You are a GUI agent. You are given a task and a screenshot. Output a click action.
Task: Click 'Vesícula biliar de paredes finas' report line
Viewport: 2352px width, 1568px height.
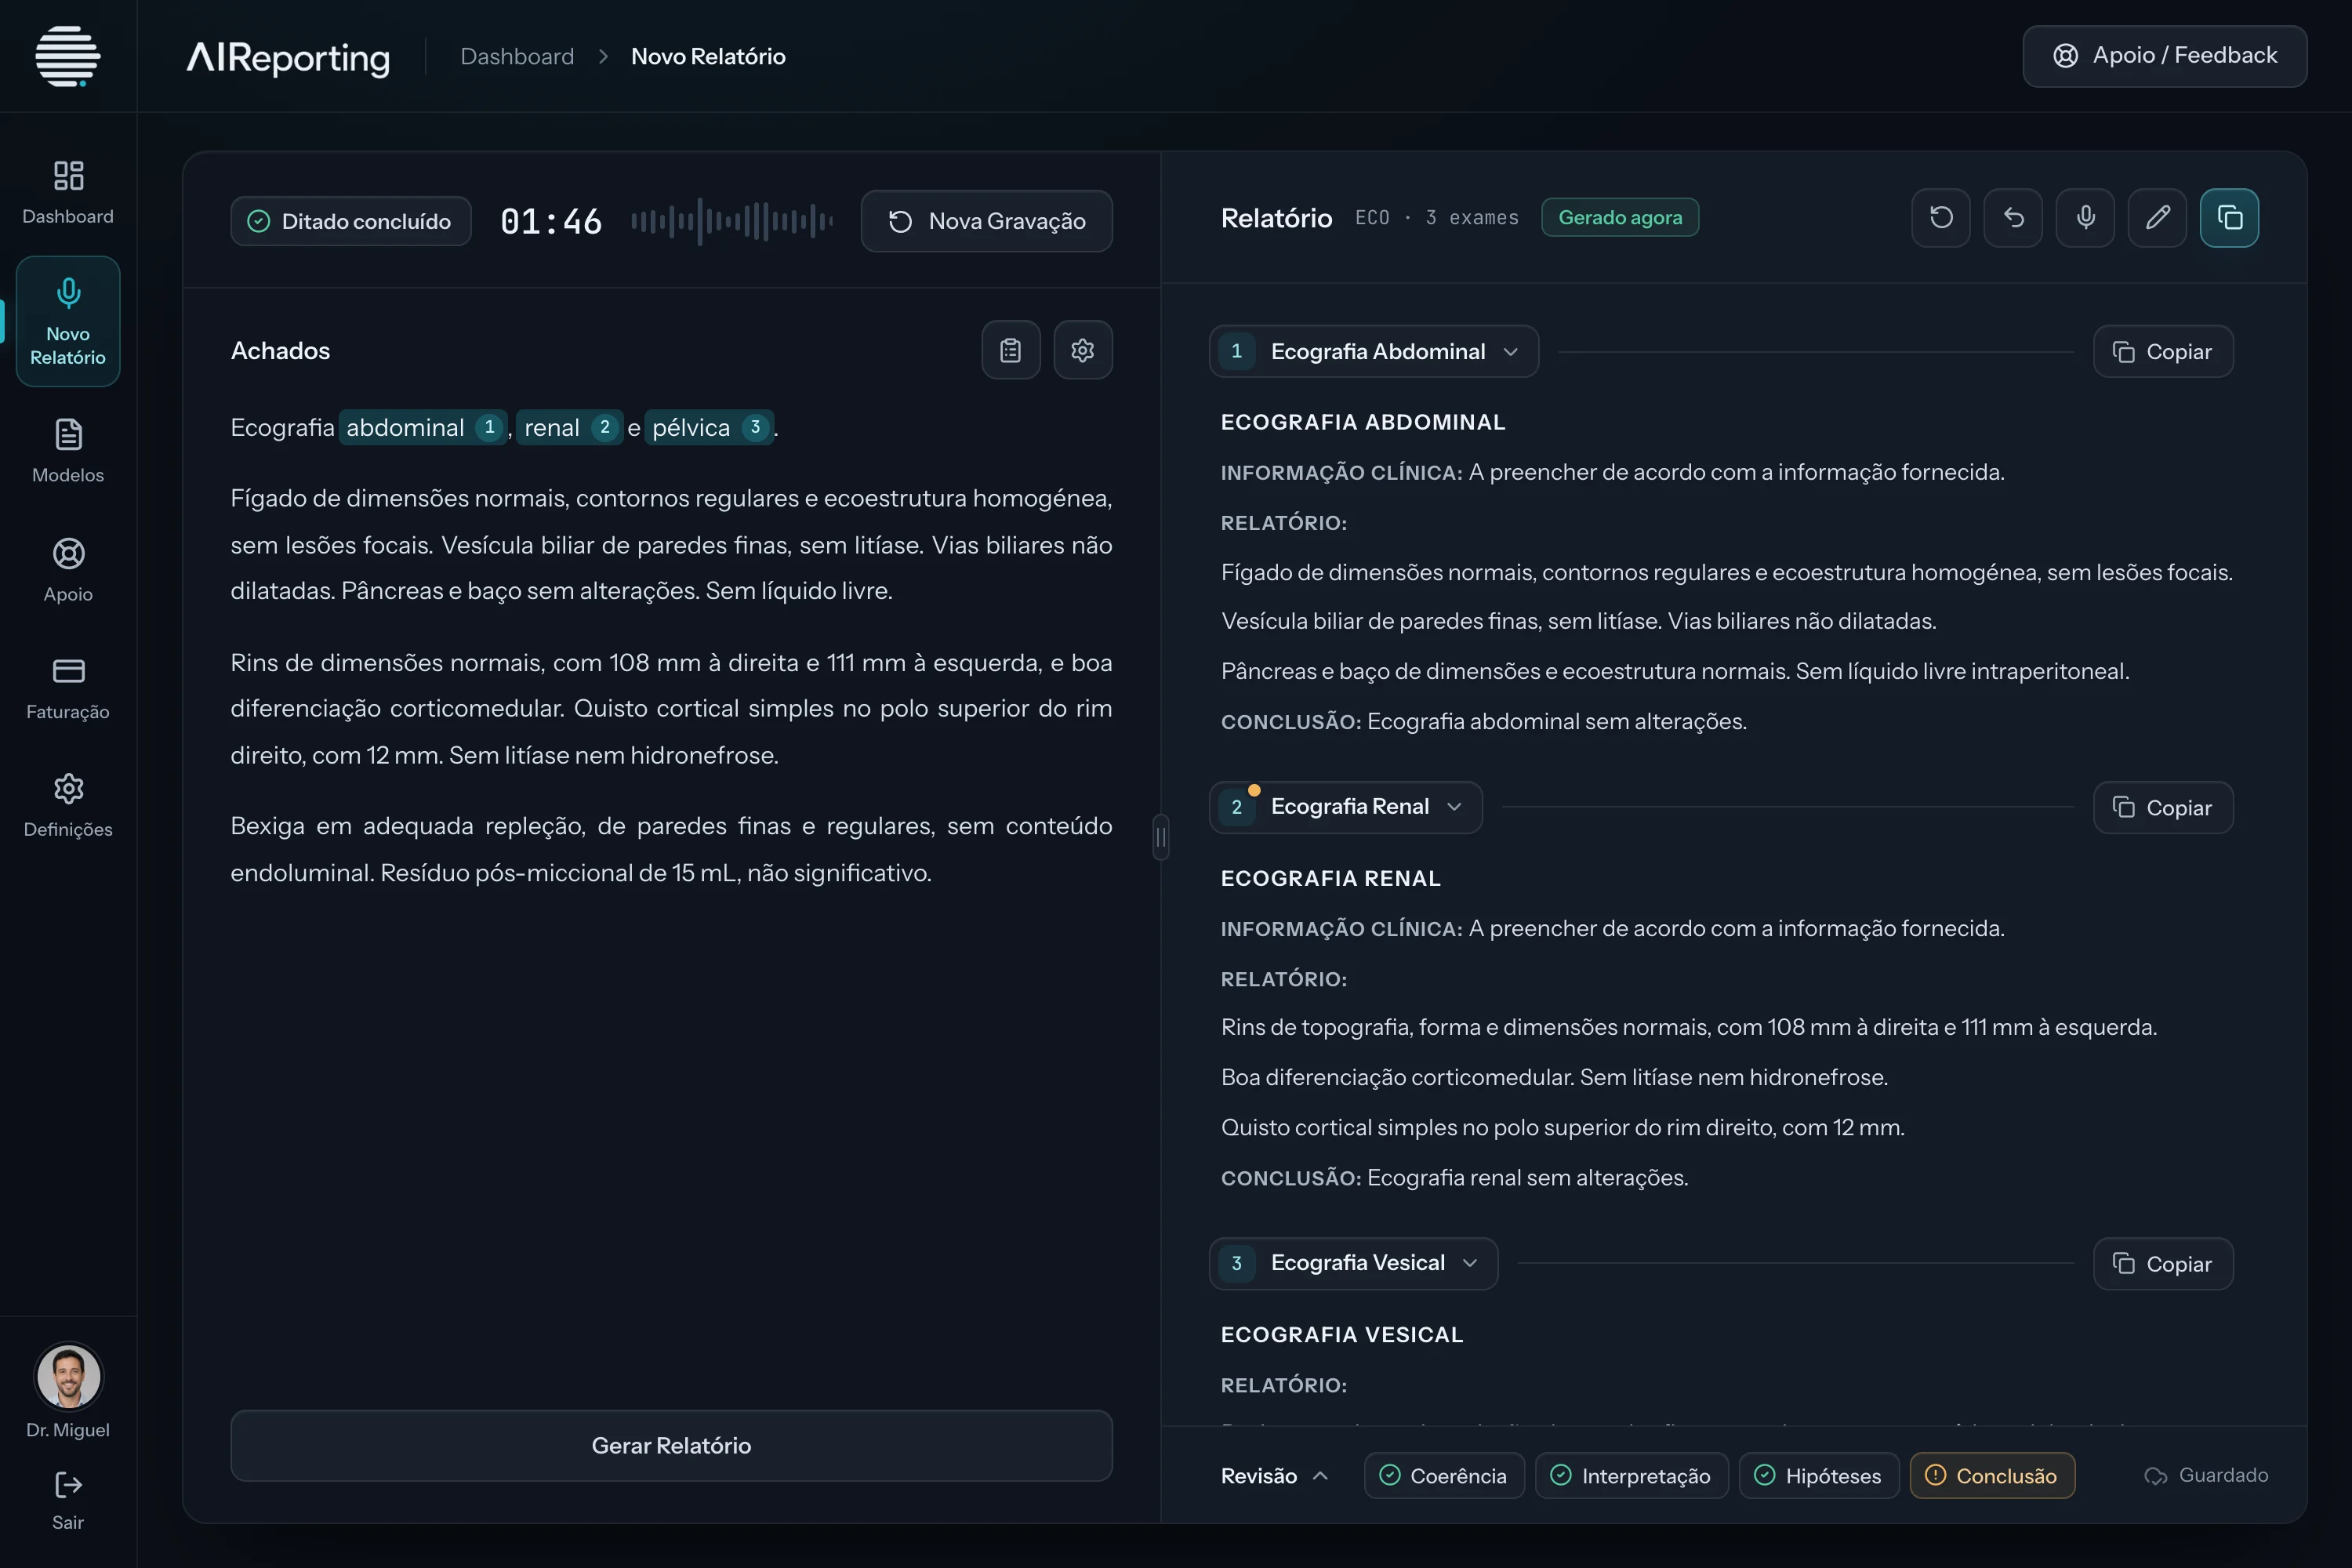tap(1579, 621)
